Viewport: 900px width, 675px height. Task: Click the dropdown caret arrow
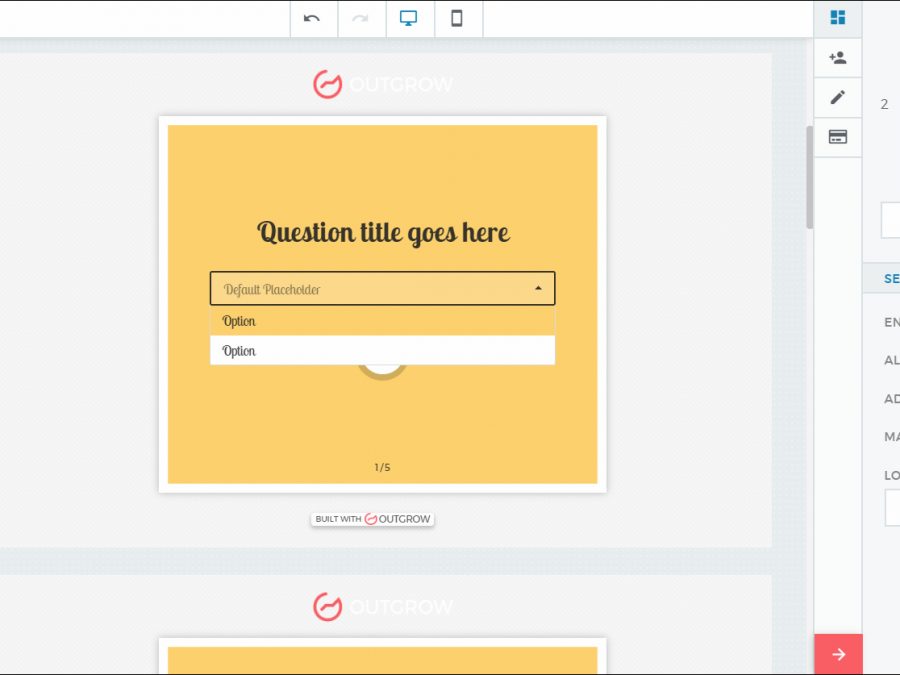point(538,289)
